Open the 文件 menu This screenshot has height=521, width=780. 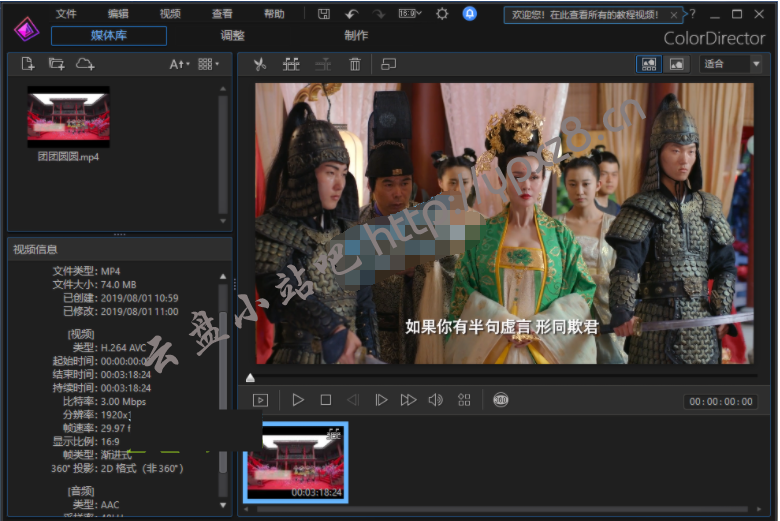point(66,14)
